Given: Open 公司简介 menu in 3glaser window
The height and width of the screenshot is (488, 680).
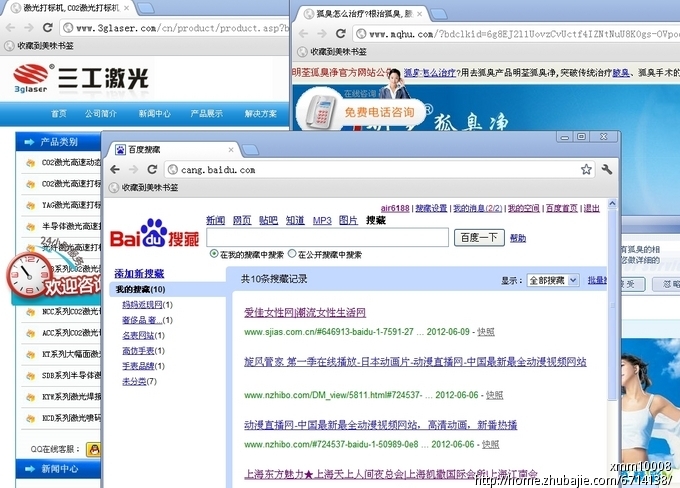Looking at the screenshot, I should click(101, 114).
